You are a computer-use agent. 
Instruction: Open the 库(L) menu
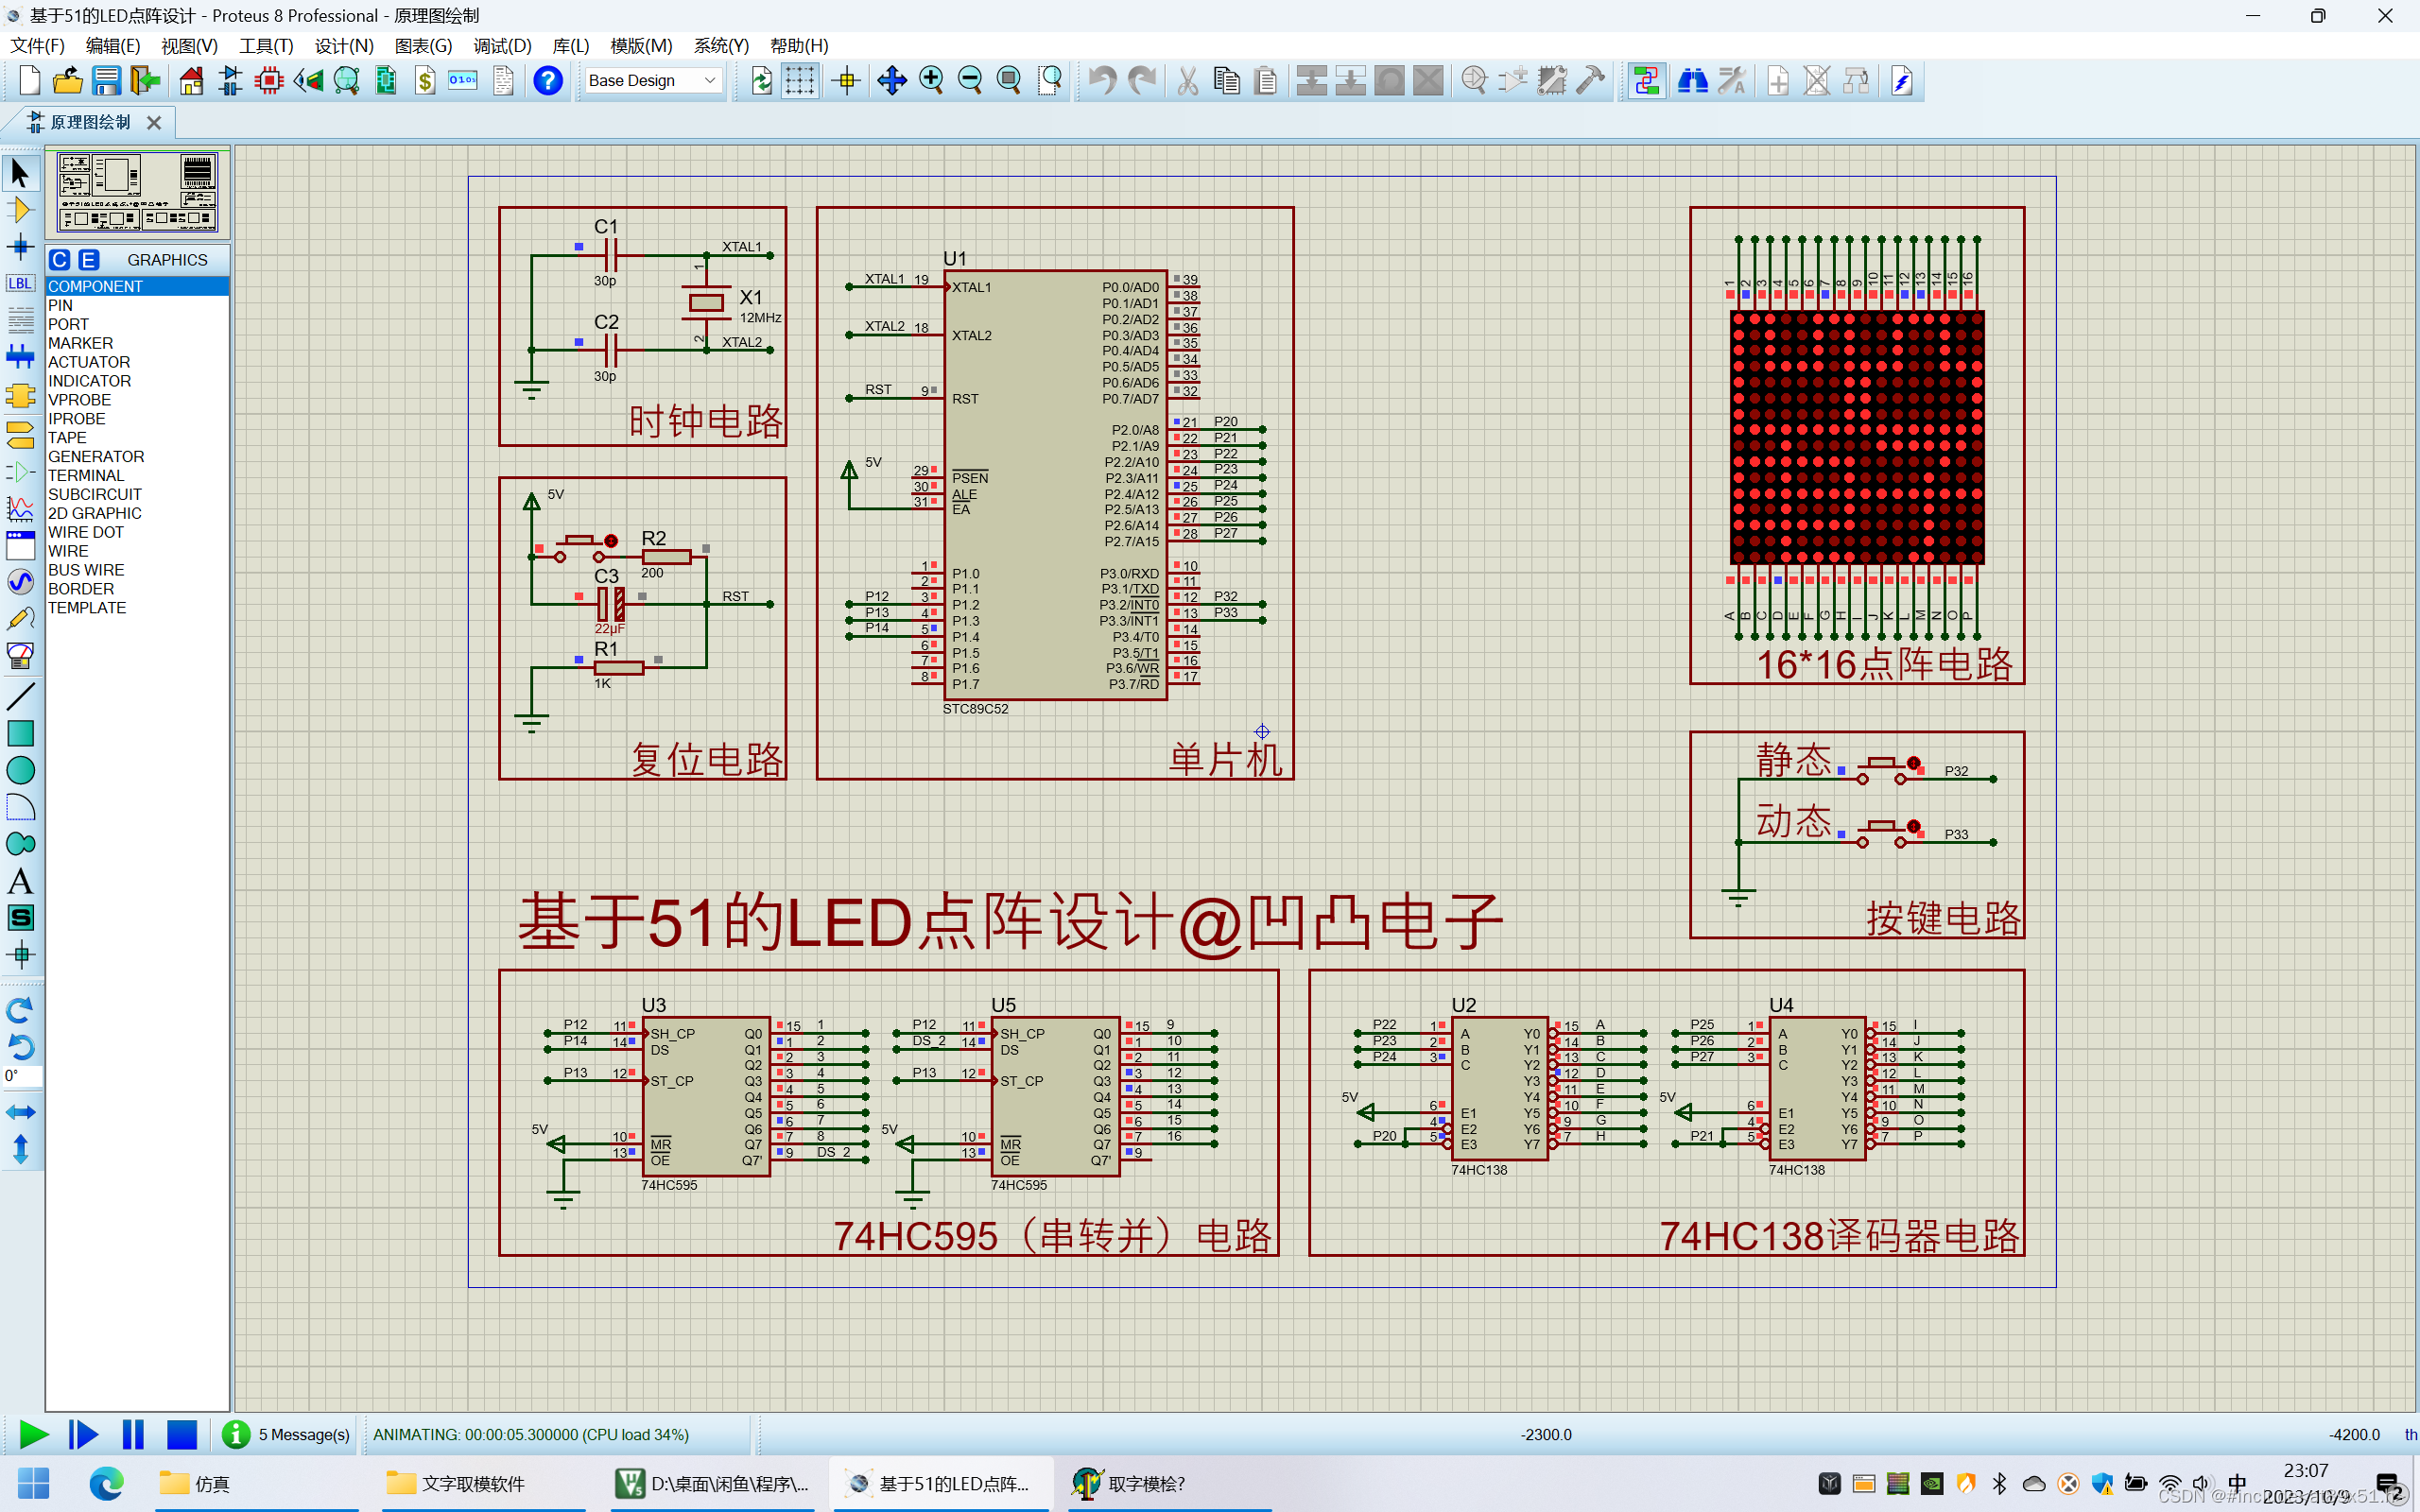click(x=571, y=46)
